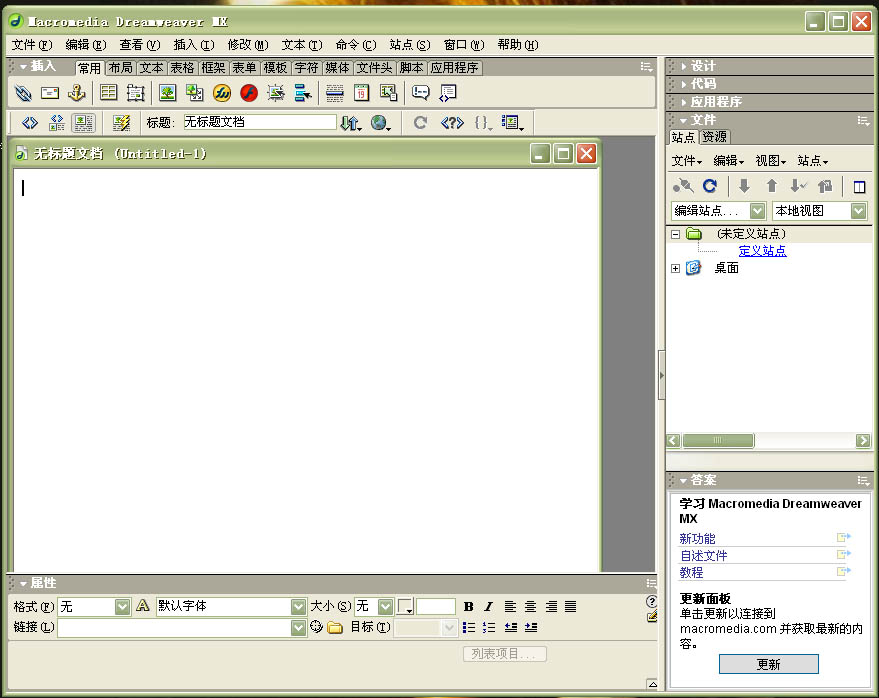
Task: Click into the 标题 title text field
Action: [258, 122]
